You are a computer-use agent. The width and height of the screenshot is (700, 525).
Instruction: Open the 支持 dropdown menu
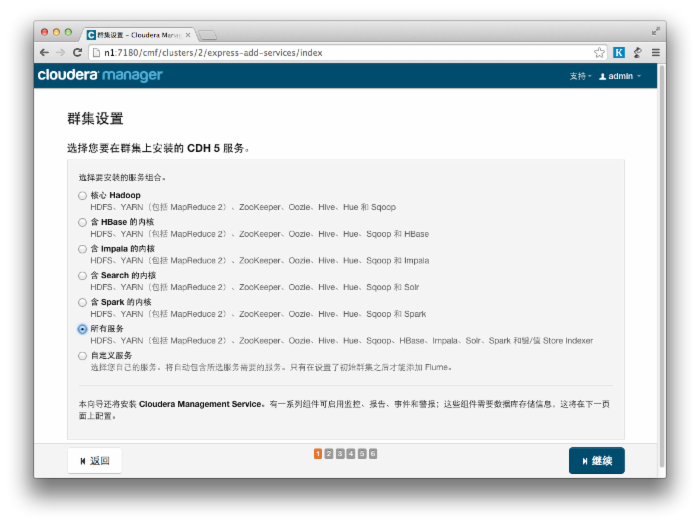pos(580,76)
